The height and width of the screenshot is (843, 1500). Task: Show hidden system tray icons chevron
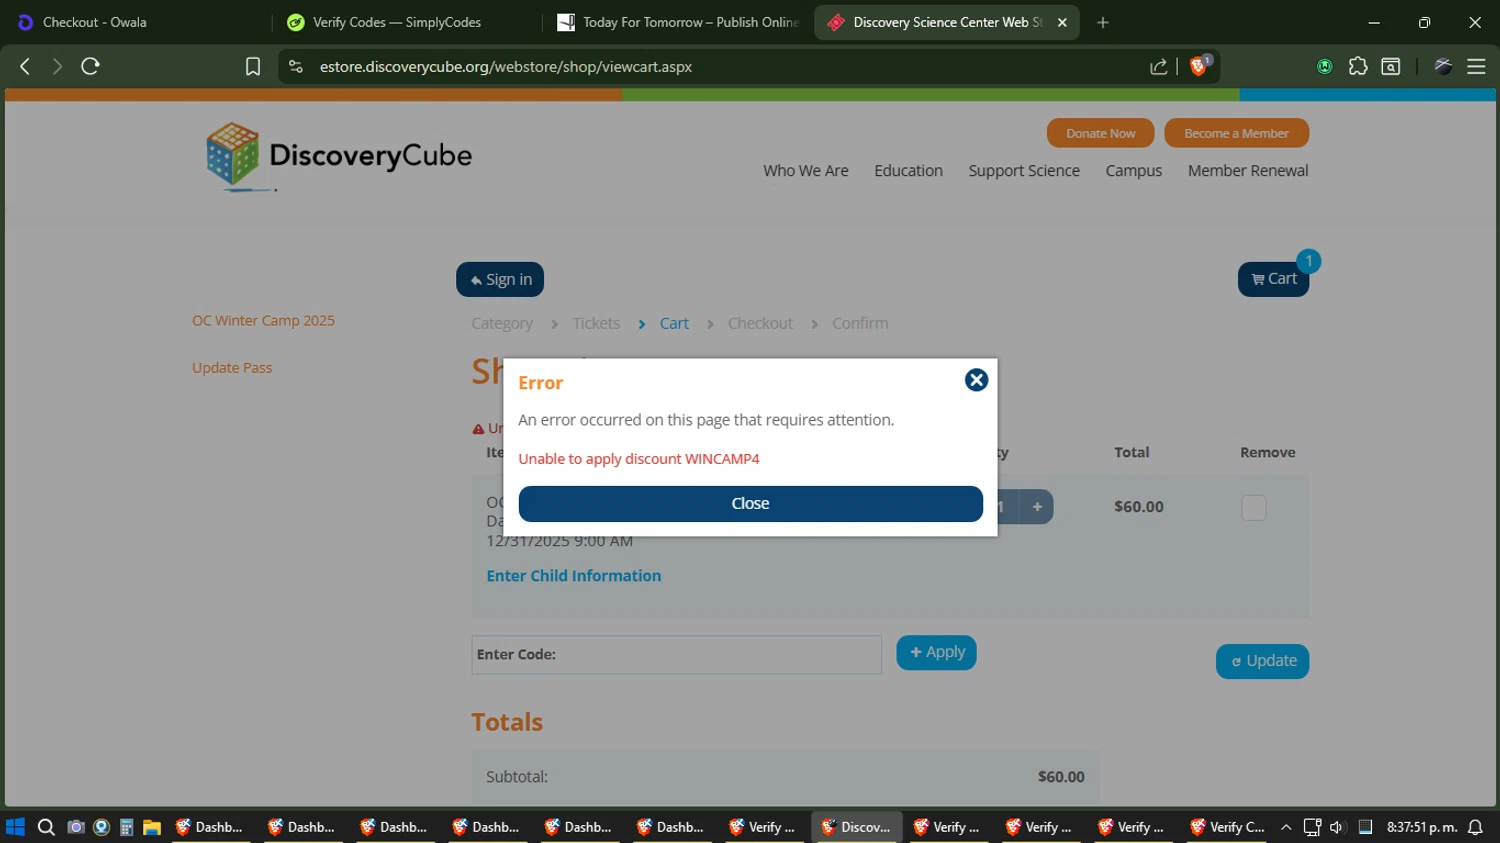coord(1286,827)
